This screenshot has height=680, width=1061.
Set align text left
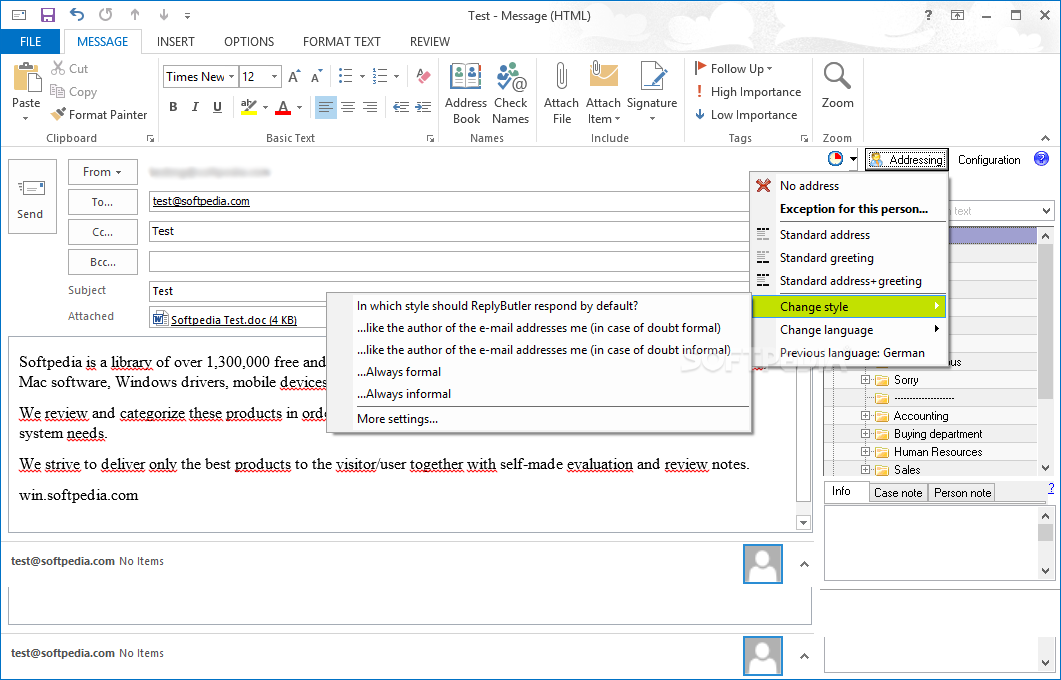coord(325,107)
